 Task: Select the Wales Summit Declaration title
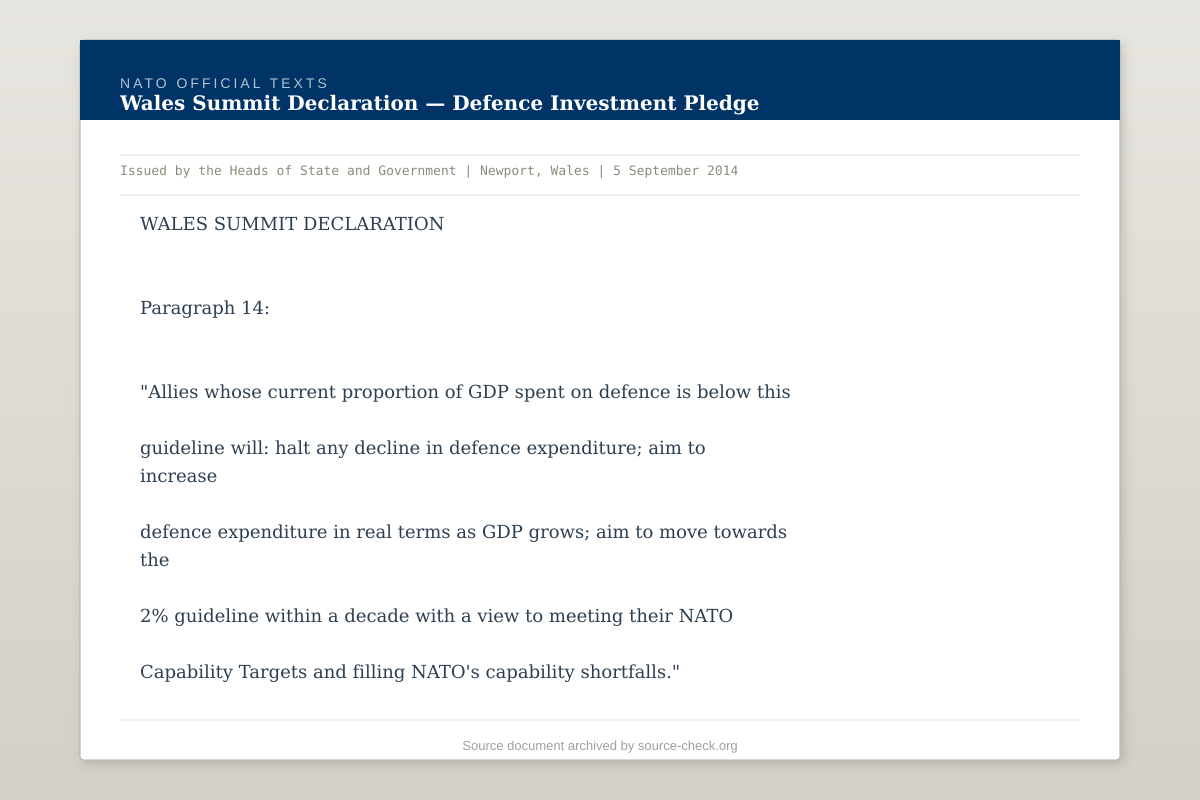268,103
